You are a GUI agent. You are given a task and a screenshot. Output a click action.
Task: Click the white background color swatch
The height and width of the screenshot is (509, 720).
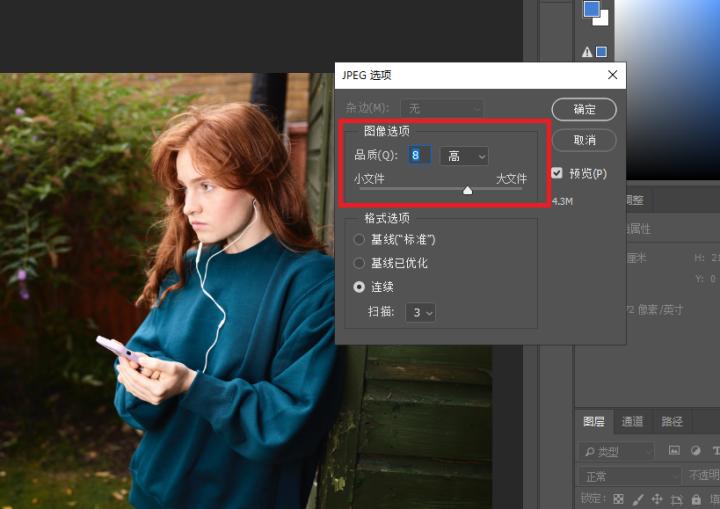[x=601, y=18]
